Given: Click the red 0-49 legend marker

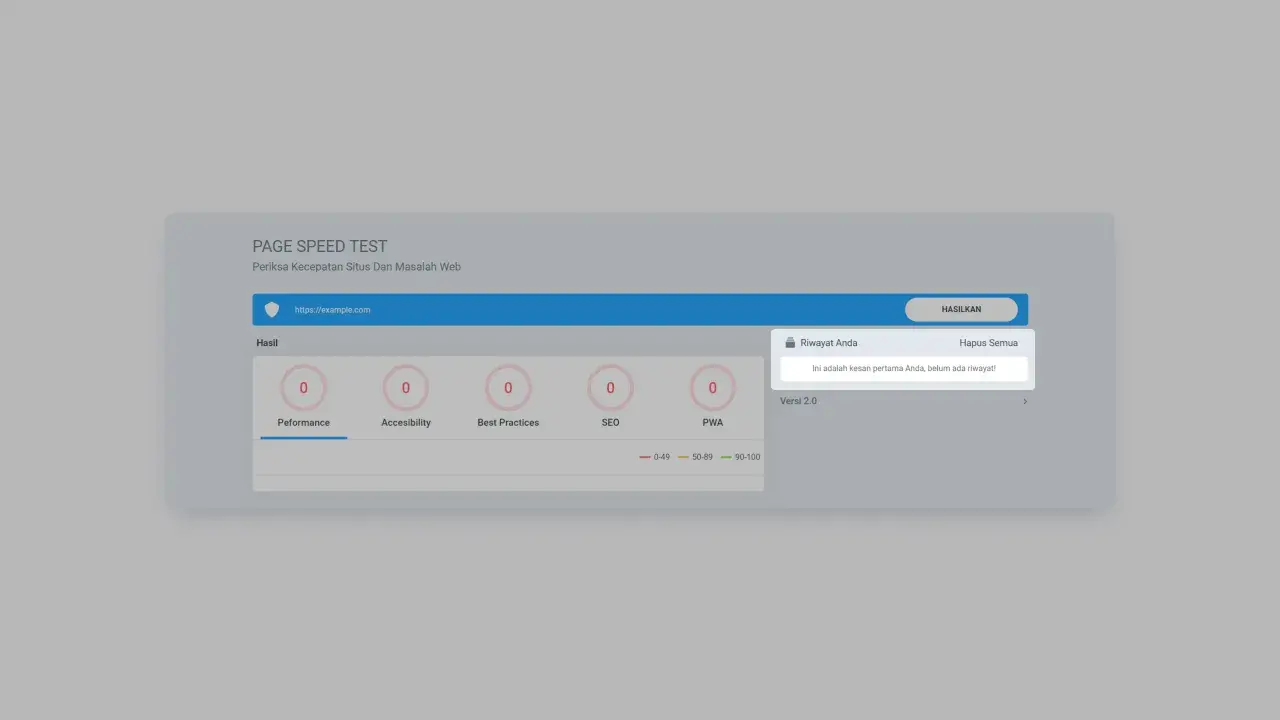Looking at the screenshot, I should click(x=644, y=456).
